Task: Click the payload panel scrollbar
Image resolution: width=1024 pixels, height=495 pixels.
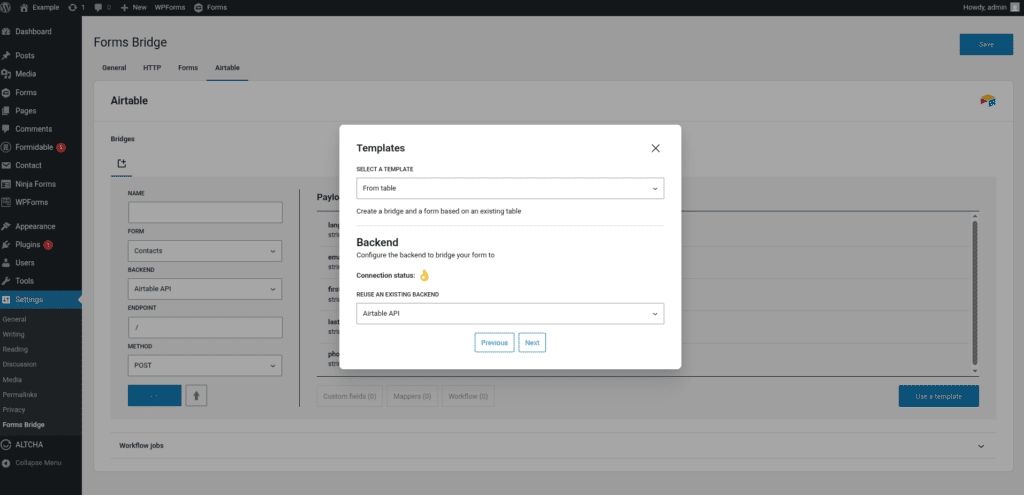Action: [974, 290]
